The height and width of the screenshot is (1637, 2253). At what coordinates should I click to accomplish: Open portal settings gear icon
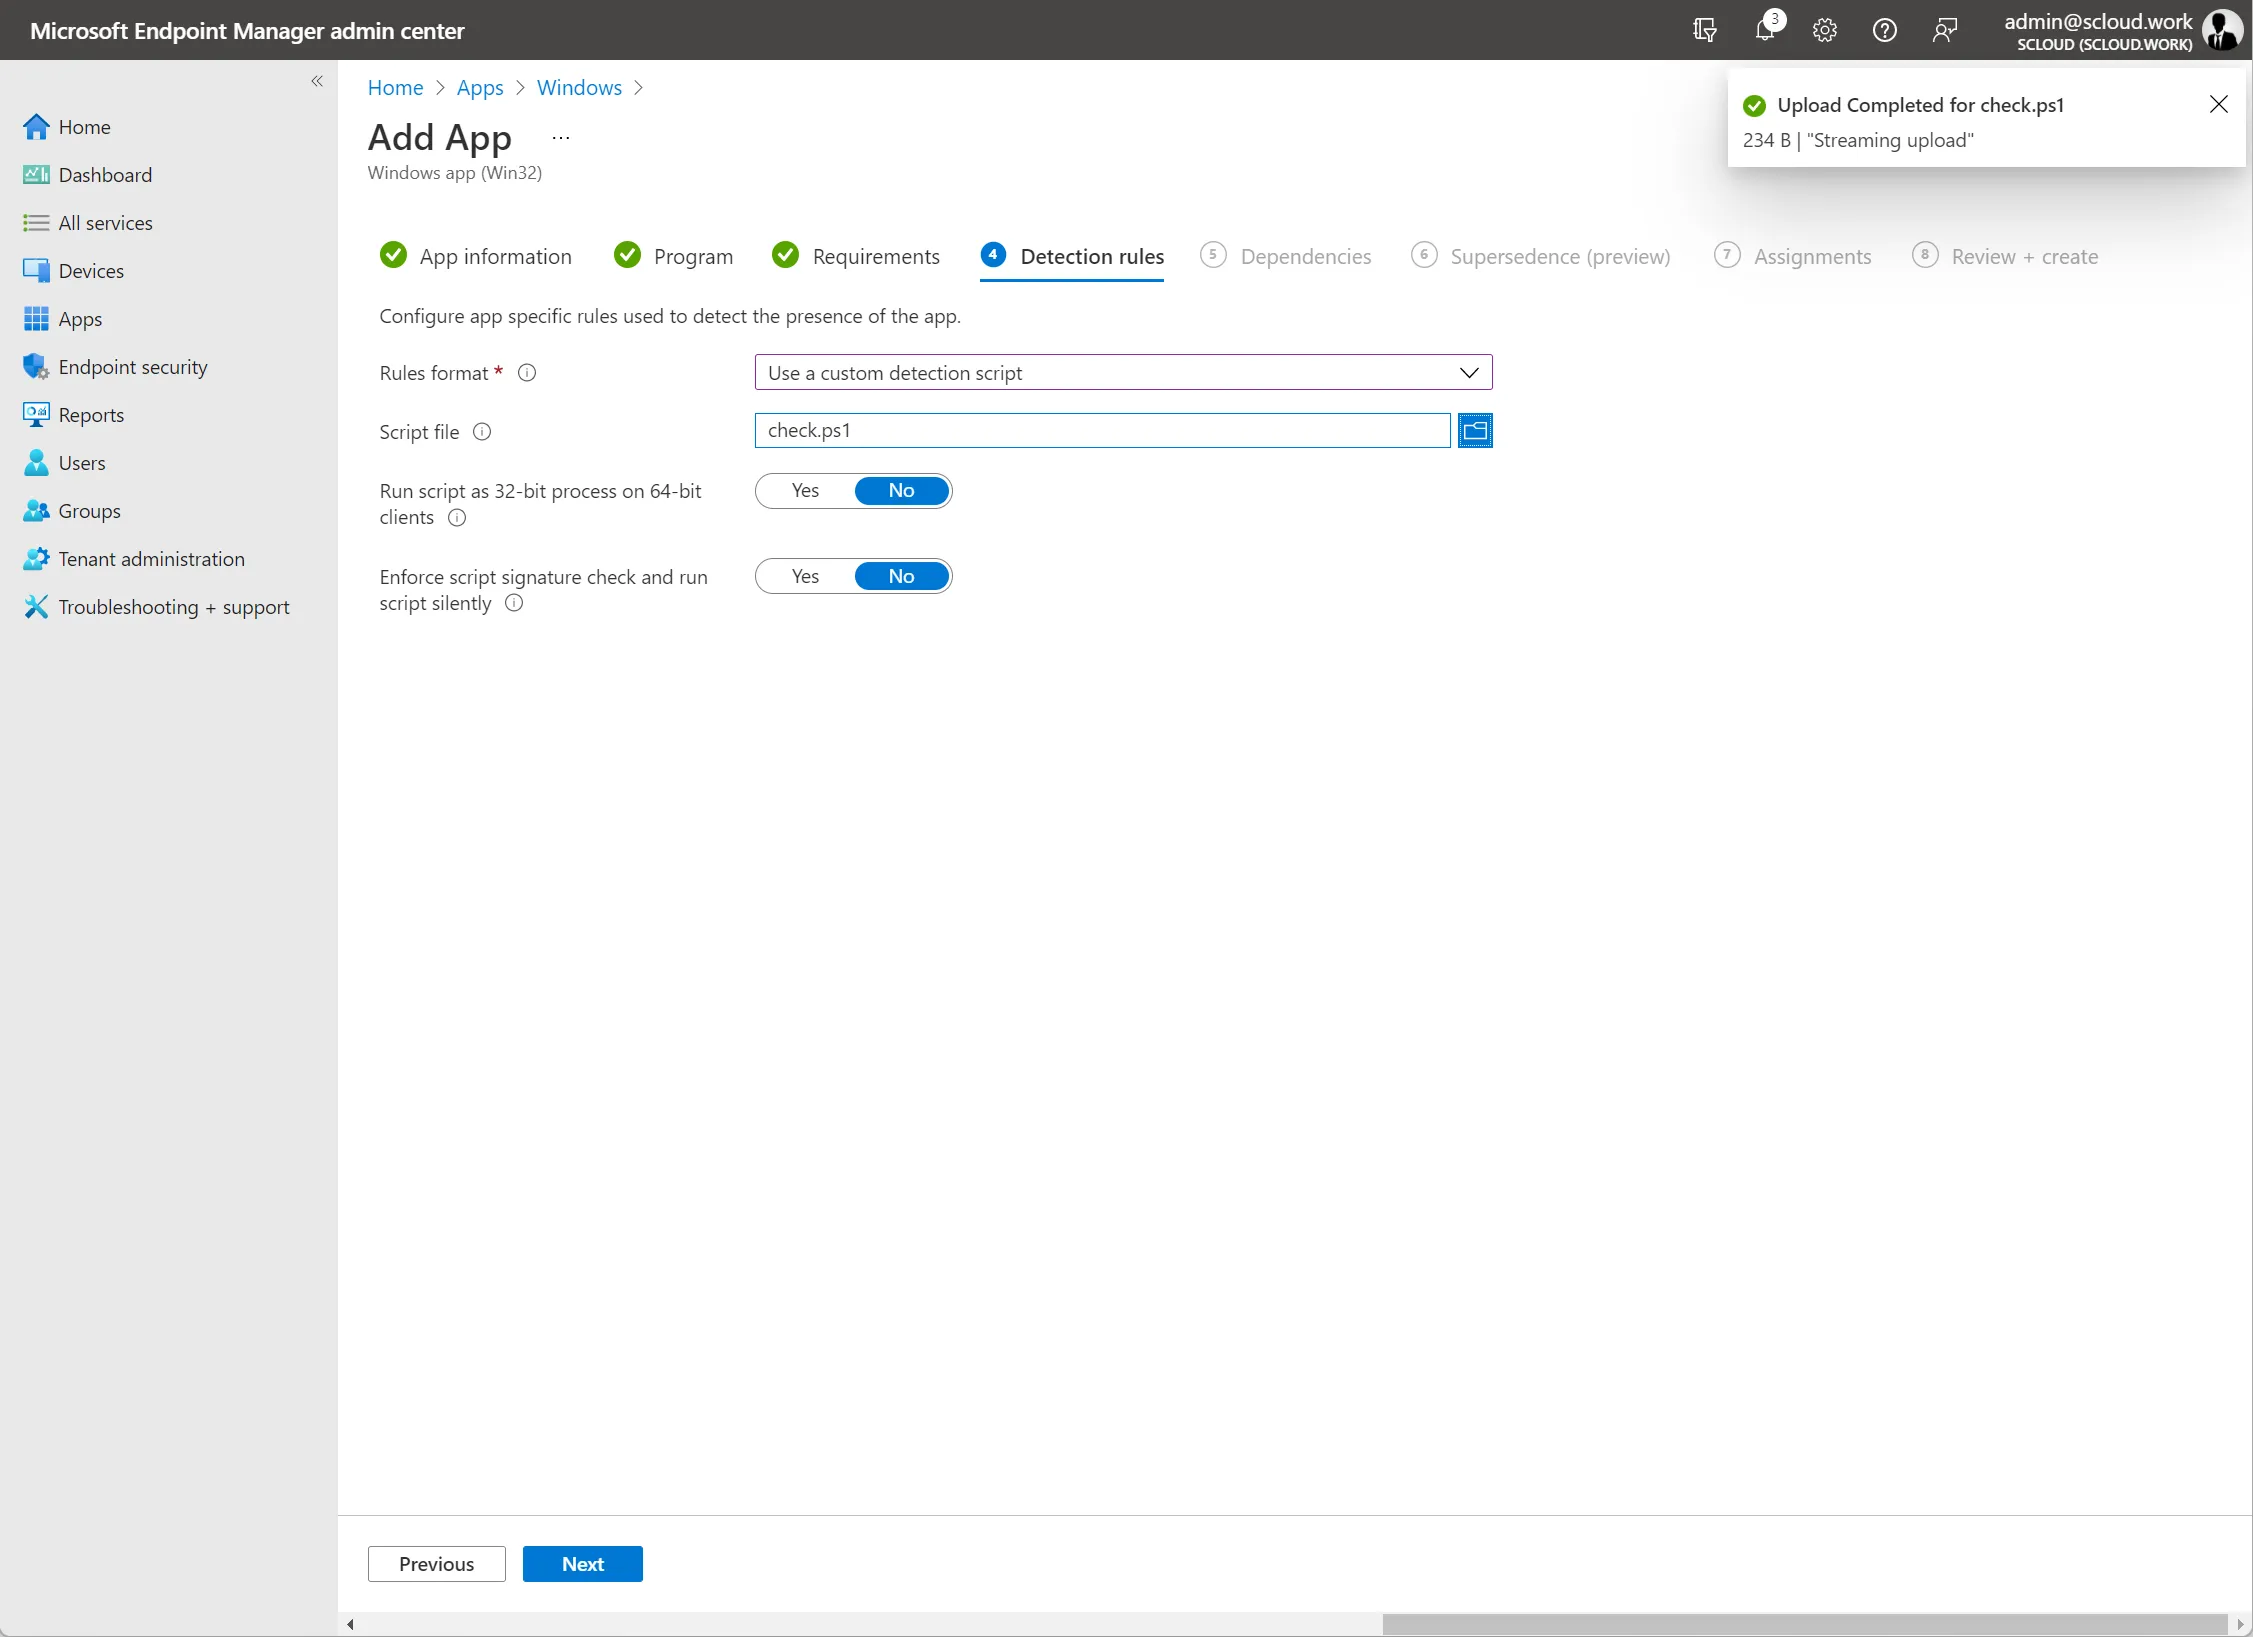click(1825, 30)
